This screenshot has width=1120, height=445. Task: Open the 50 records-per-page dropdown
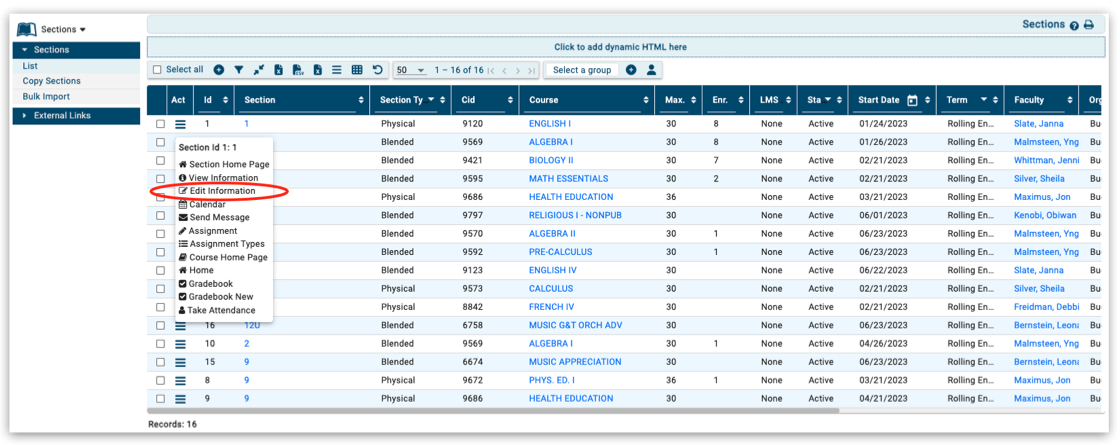410,70
